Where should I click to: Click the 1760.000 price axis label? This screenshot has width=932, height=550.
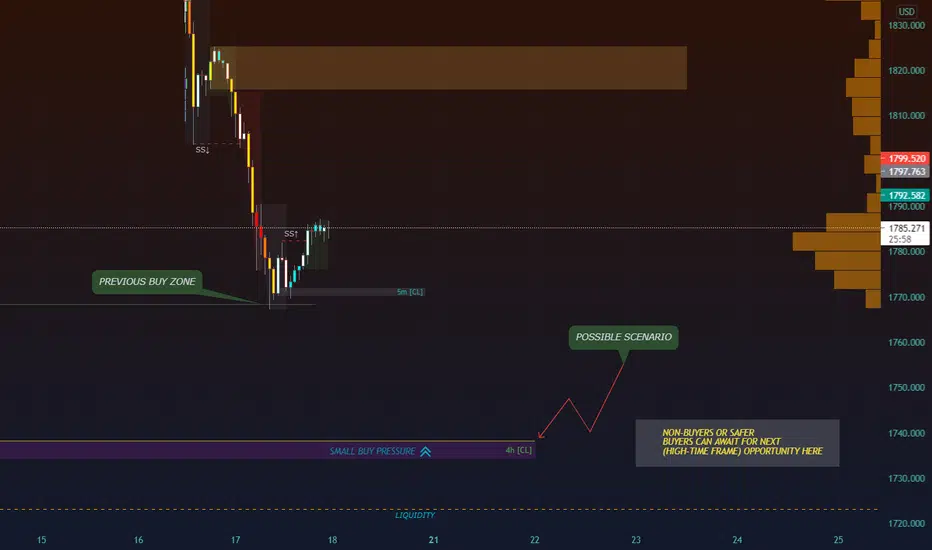tap(906, 342)
